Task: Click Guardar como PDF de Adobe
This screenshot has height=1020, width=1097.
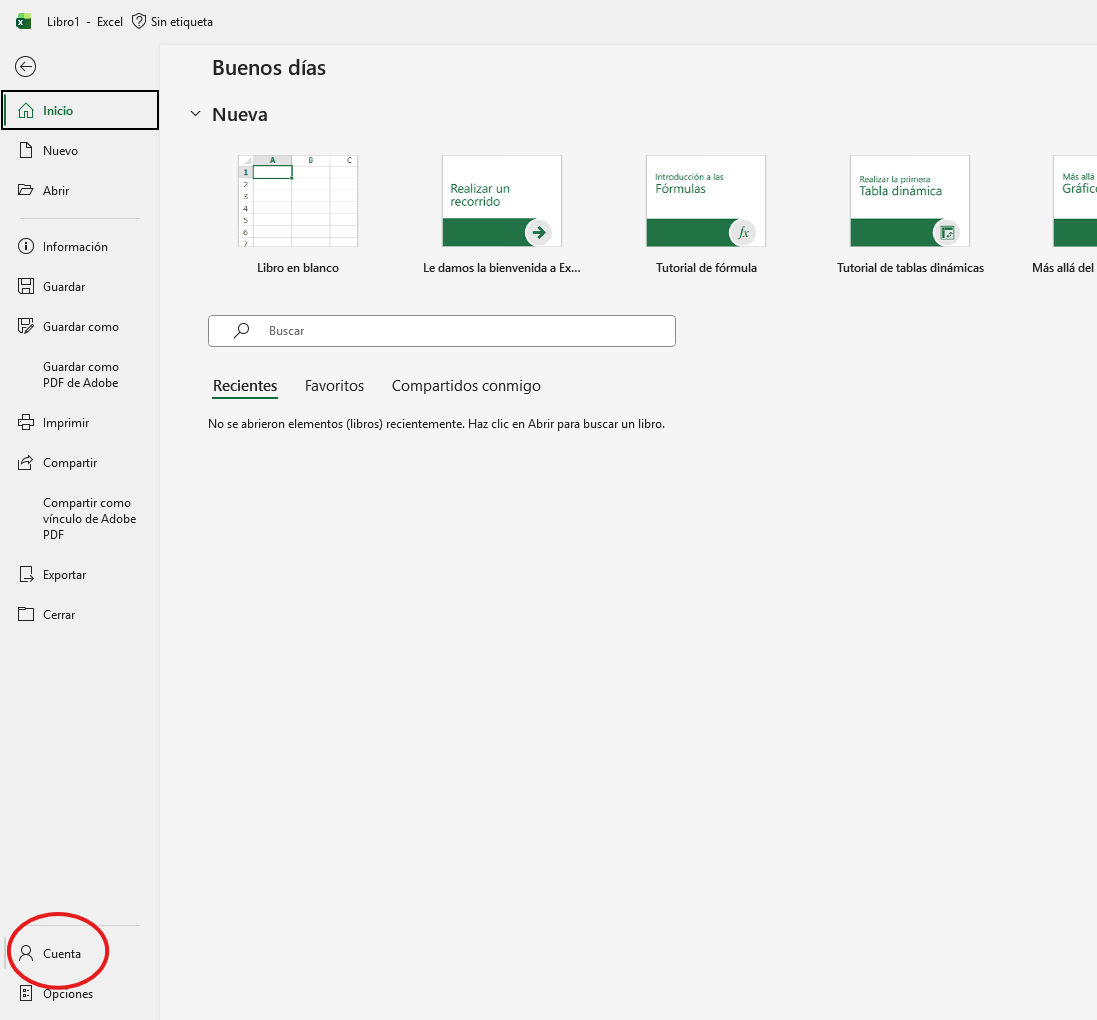Action: pyautogui.click(x=80, y=375)
